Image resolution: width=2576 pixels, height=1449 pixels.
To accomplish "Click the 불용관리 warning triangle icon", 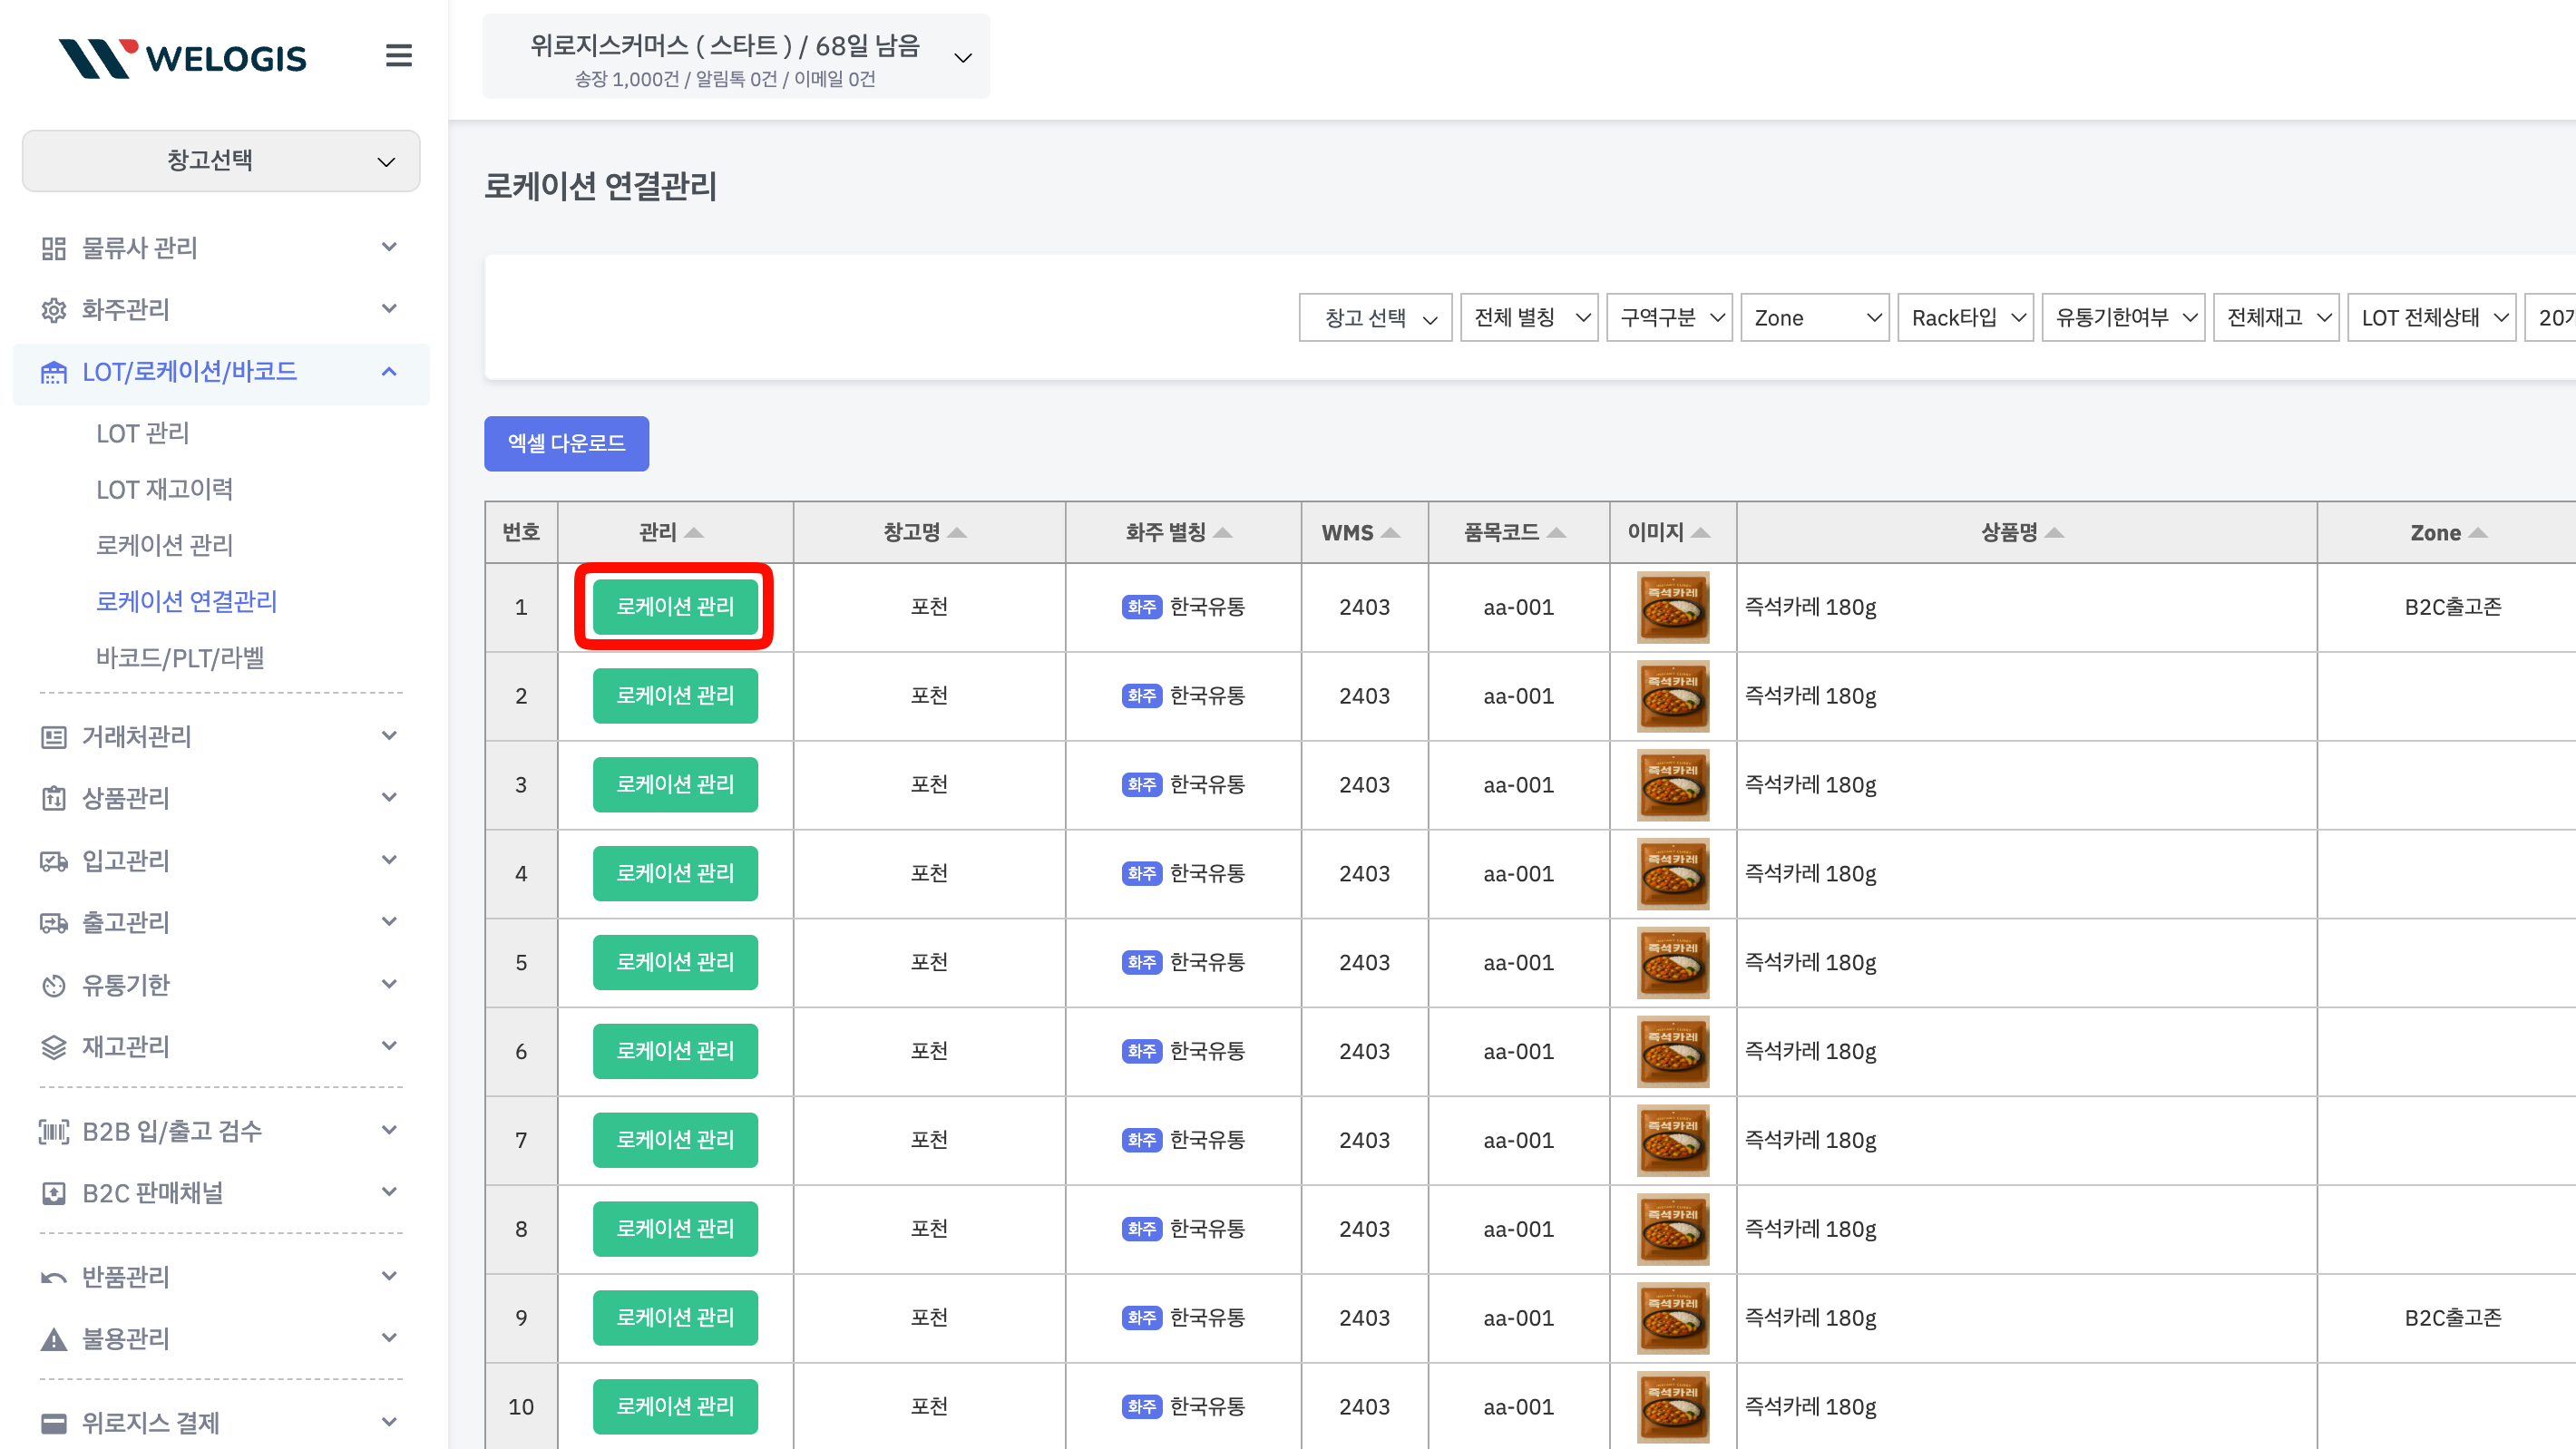I will 53,1339.
